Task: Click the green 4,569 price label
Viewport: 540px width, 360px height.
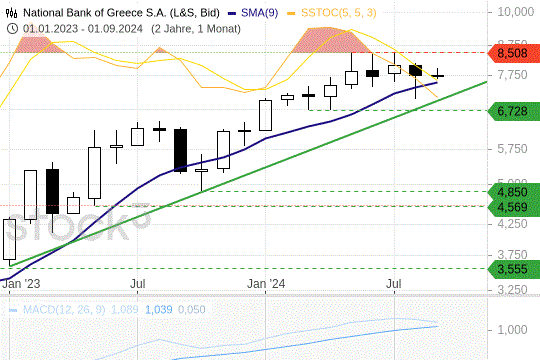Action: (x=514, y=207)
